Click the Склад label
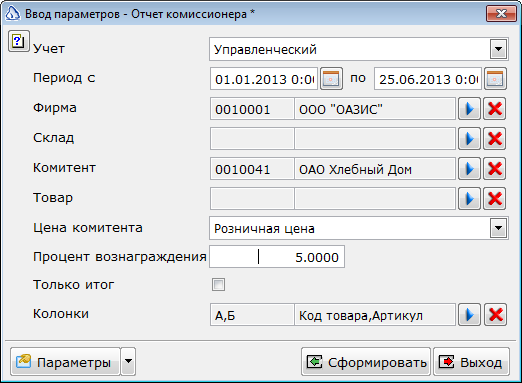Screen dimensions: 522x383 (x=54, y=138)
